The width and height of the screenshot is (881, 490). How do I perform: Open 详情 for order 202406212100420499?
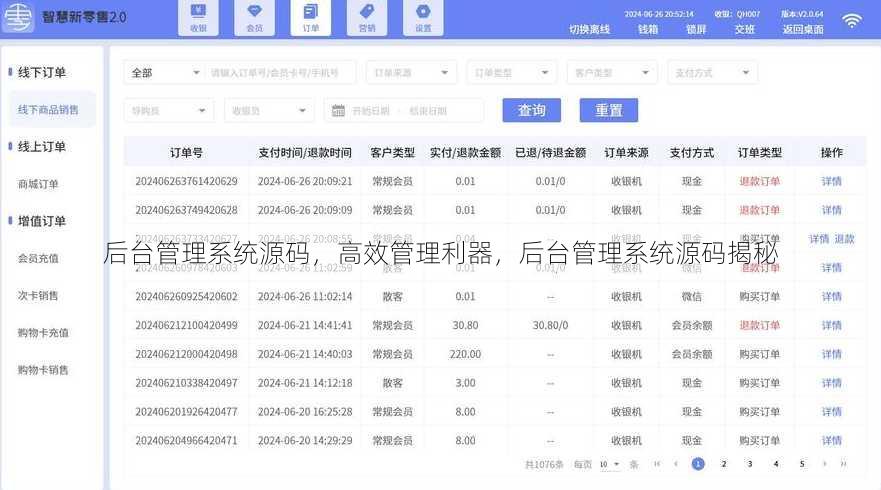(832, 325)
